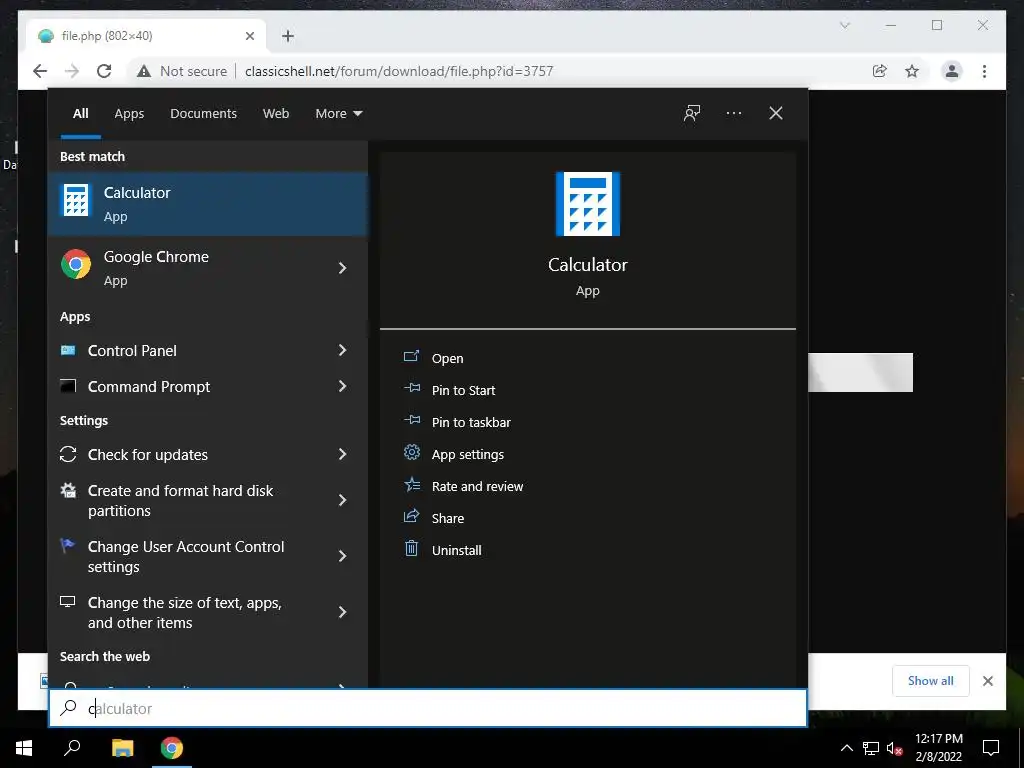Expand the Google Chrome result chevron
This screenshot has height=768, width=1024.
(x=342, y=268)
